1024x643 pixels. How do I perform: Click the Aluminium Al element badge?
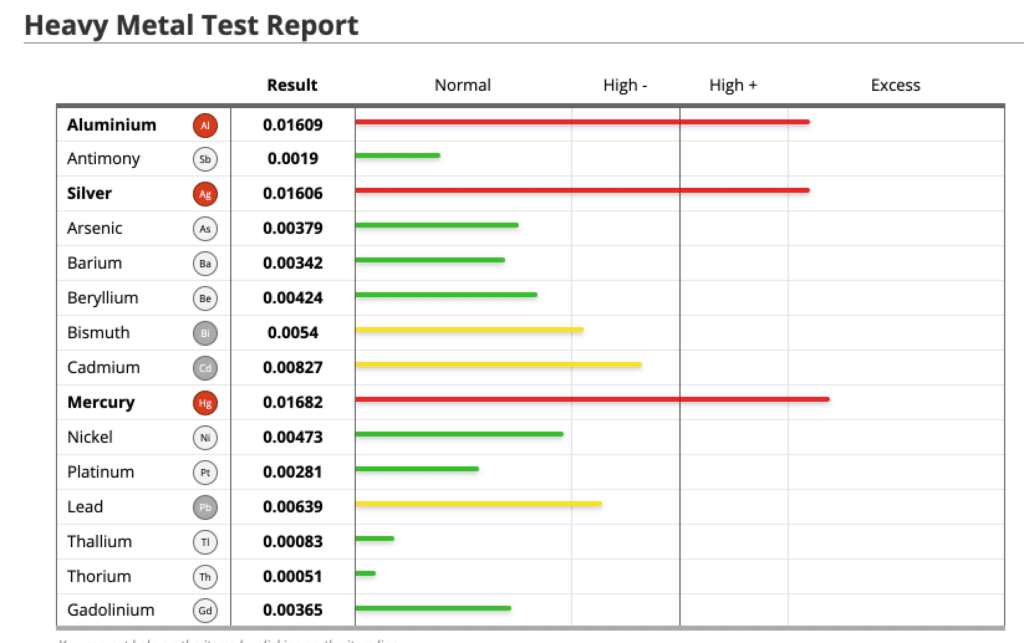[x=205, y=125]
